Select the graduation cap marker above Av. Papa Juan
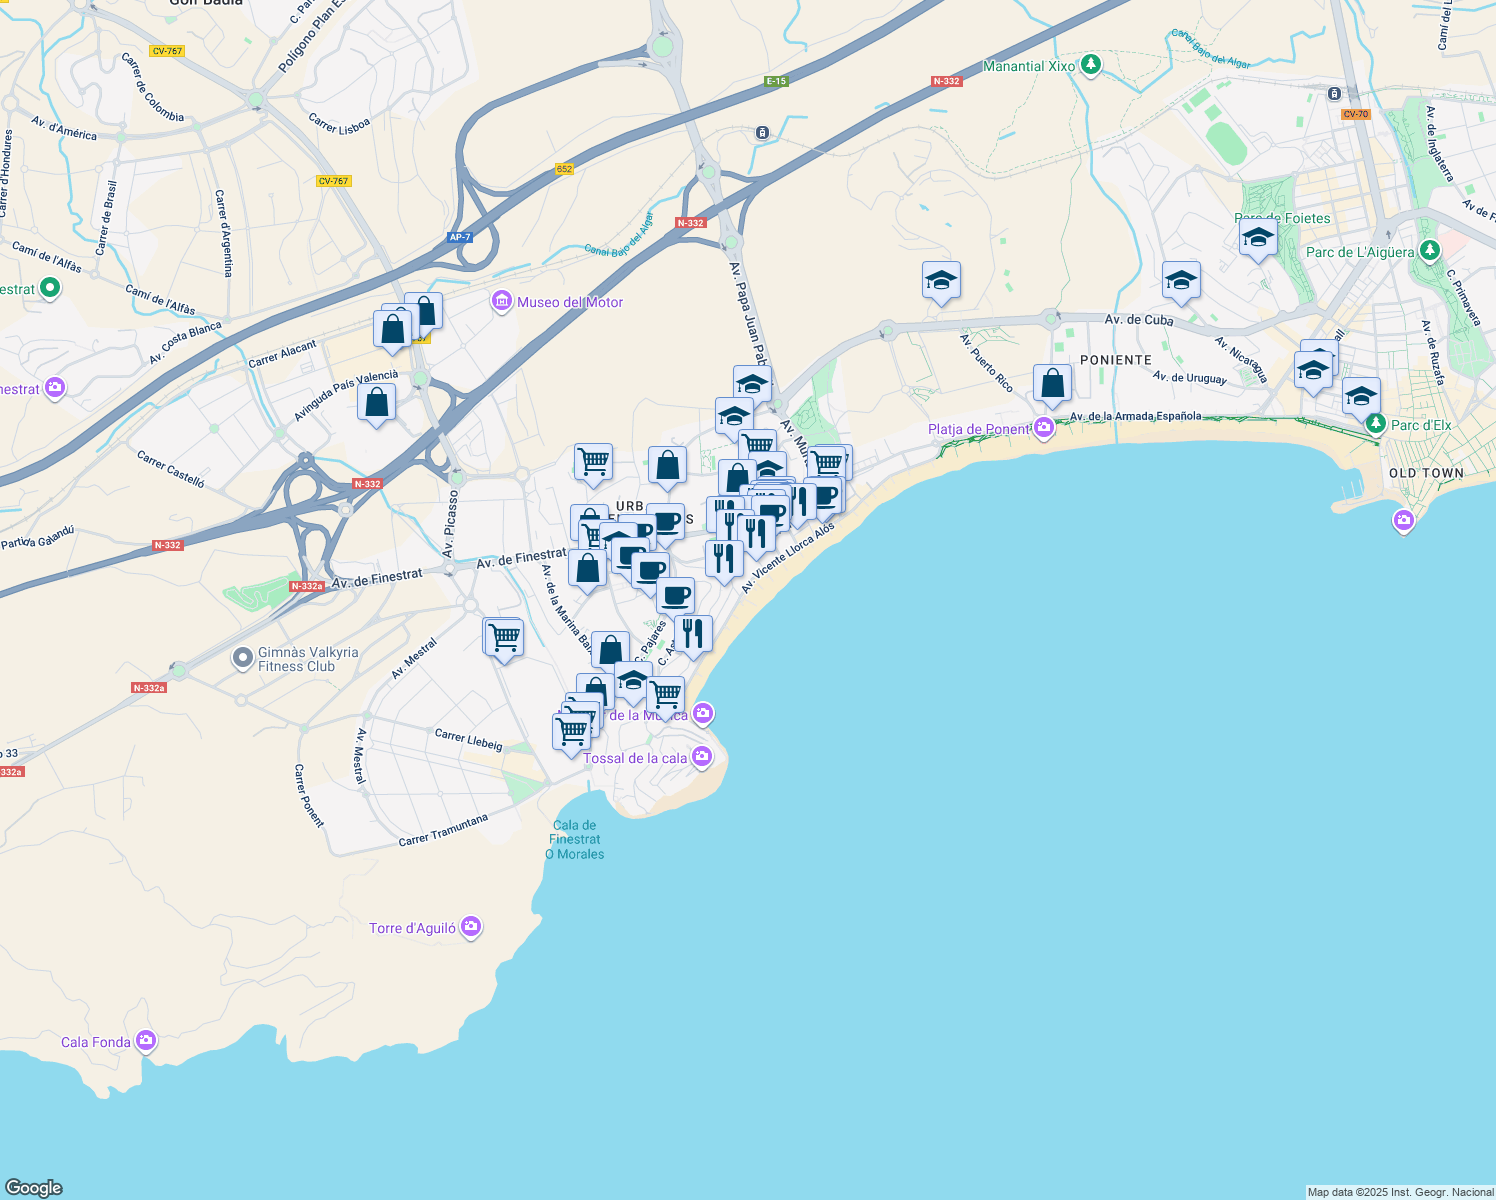 pos(751,382)
